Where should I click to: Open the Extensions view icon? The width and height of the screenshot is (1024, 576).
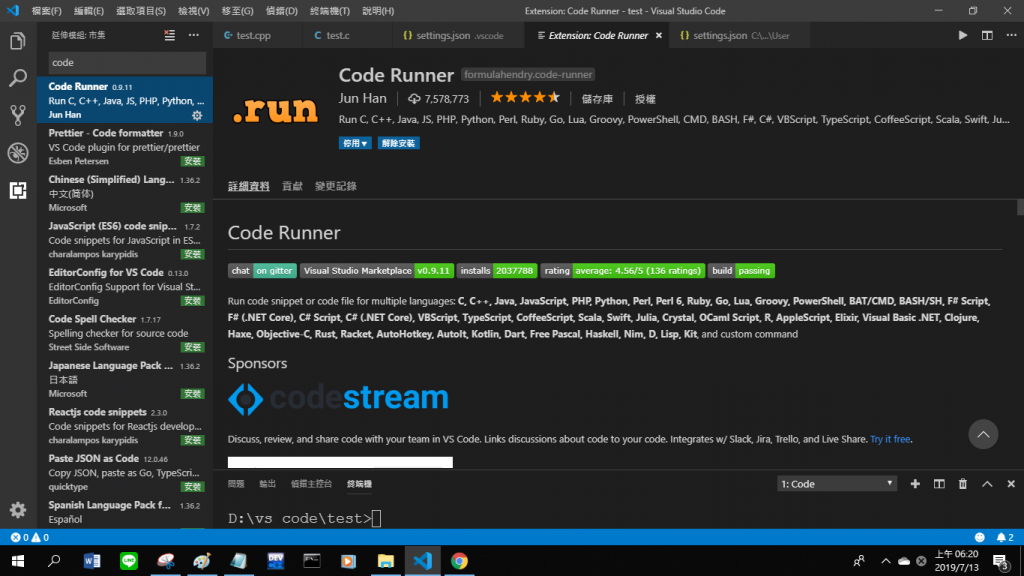tap(18, 190)
